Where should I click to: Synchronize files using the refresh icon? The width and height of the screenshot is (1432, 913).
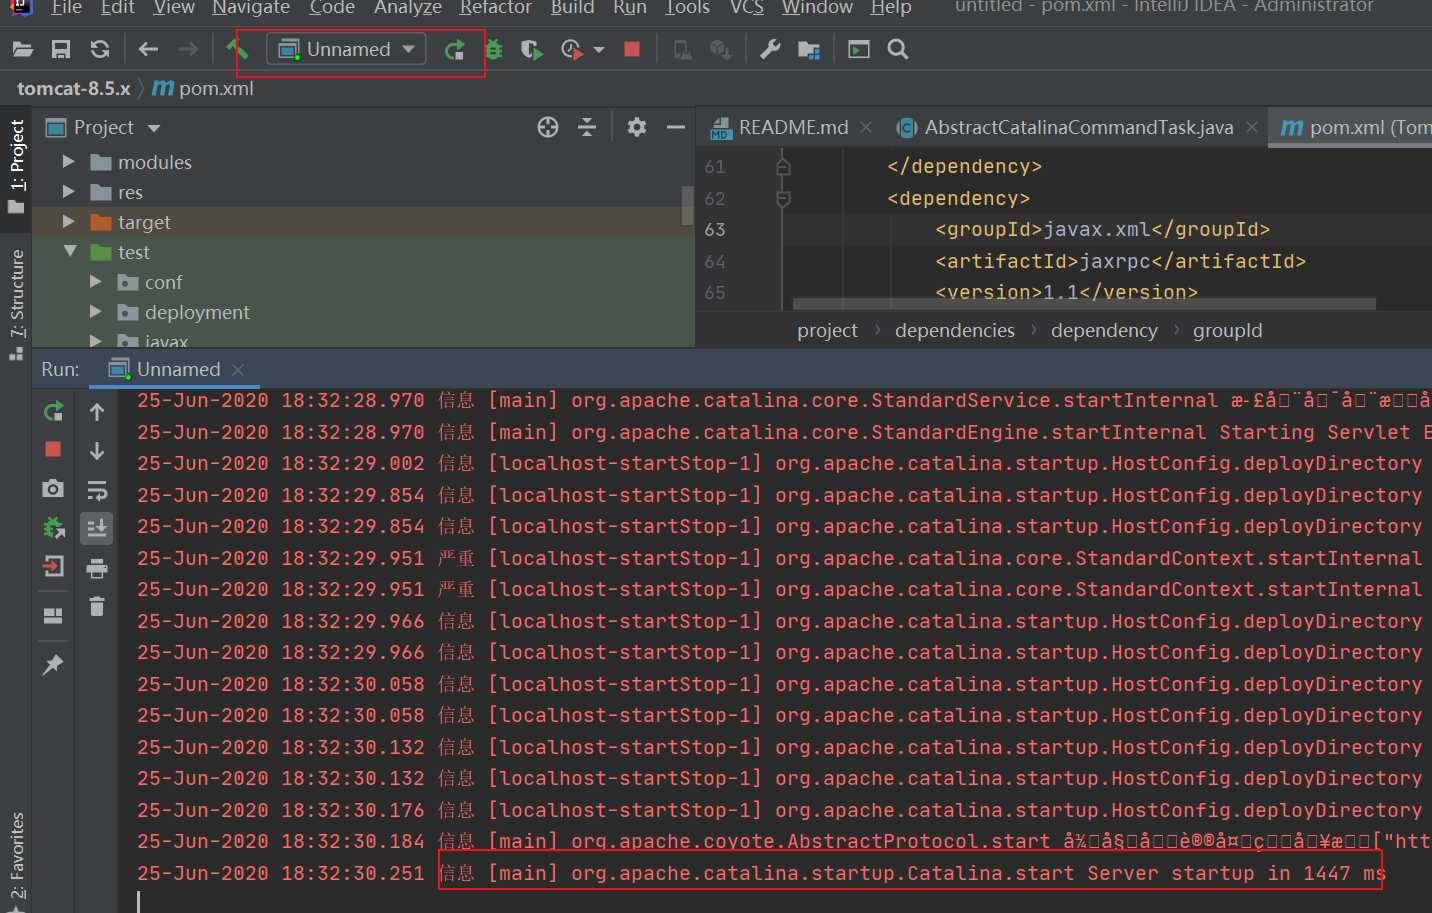[100, 49]
